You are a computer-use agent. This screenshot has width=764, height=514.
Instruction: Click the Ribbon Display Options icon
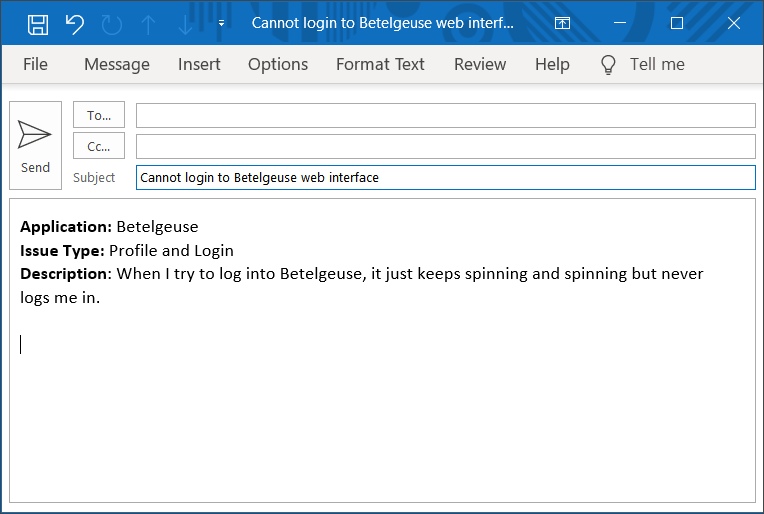pos(562,23)
